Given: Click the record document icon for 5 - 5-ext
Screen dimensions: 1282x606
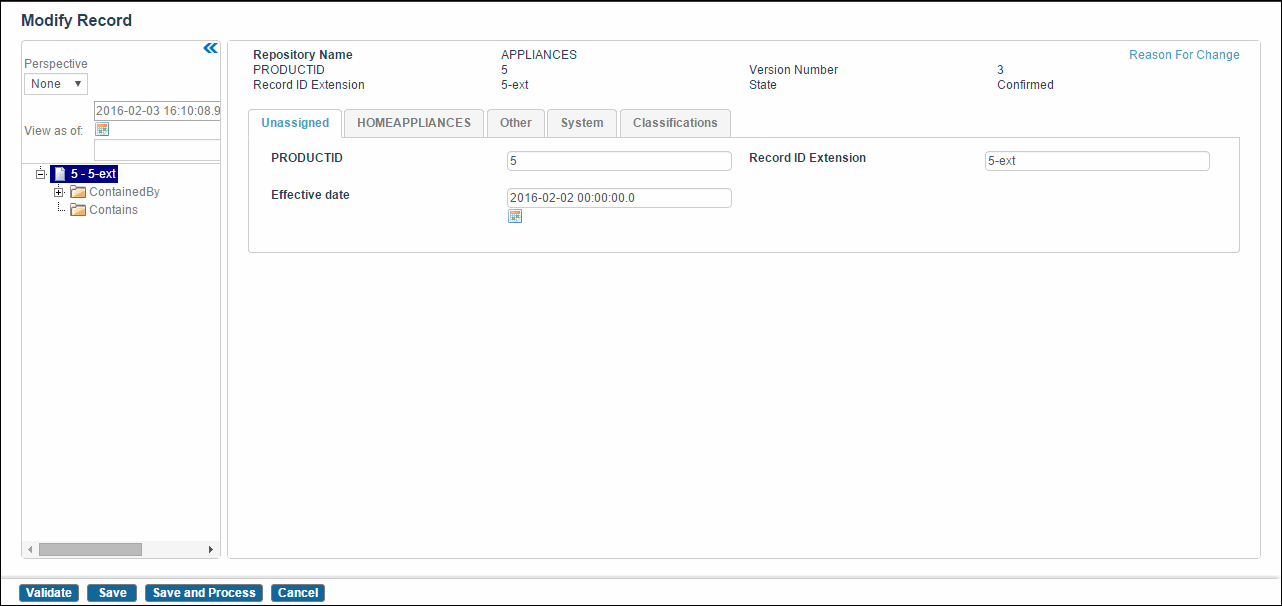Looking at the screenshot, I should [59, 174].
